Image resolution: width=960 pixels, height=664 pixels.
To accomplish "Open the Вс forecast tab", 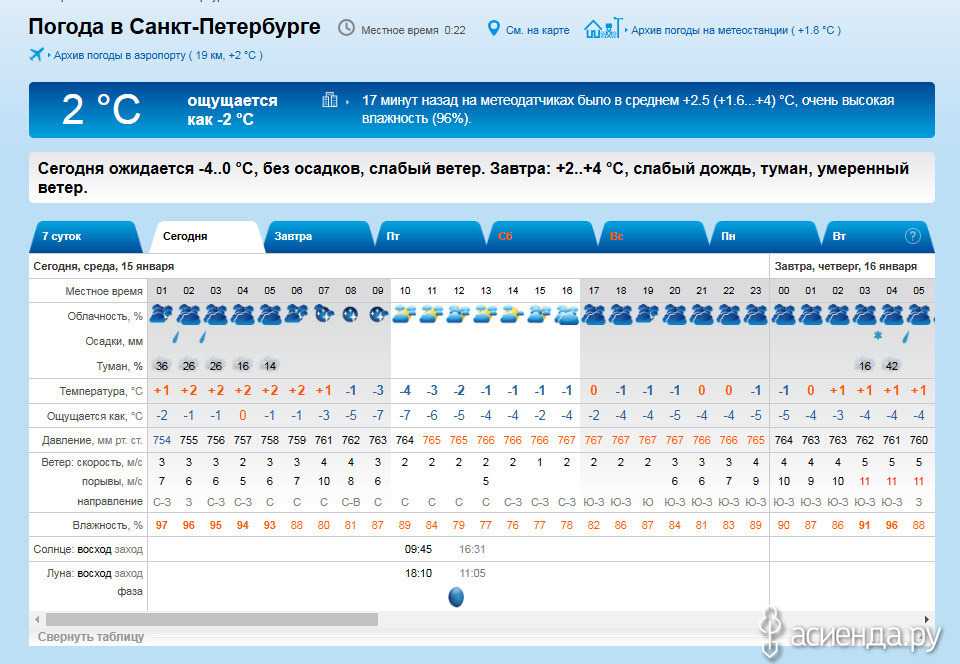I will (x=653, y=236).
